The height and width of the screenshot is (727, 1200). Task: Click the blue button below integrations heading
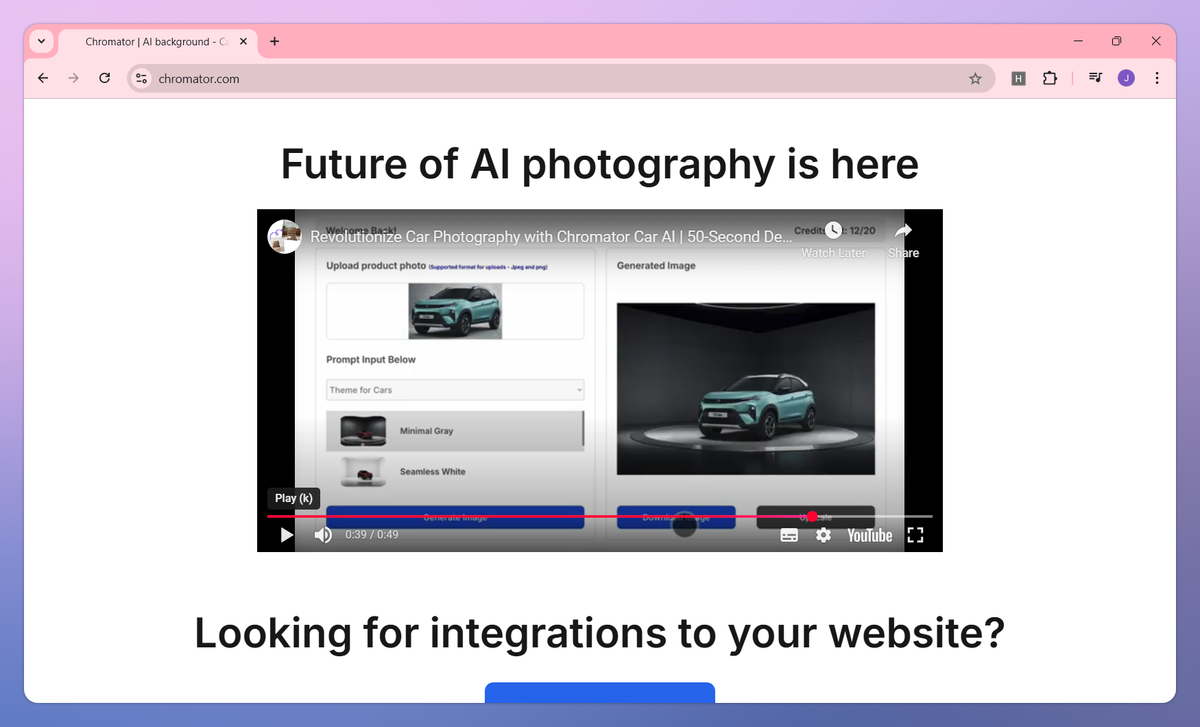point(600,692)
